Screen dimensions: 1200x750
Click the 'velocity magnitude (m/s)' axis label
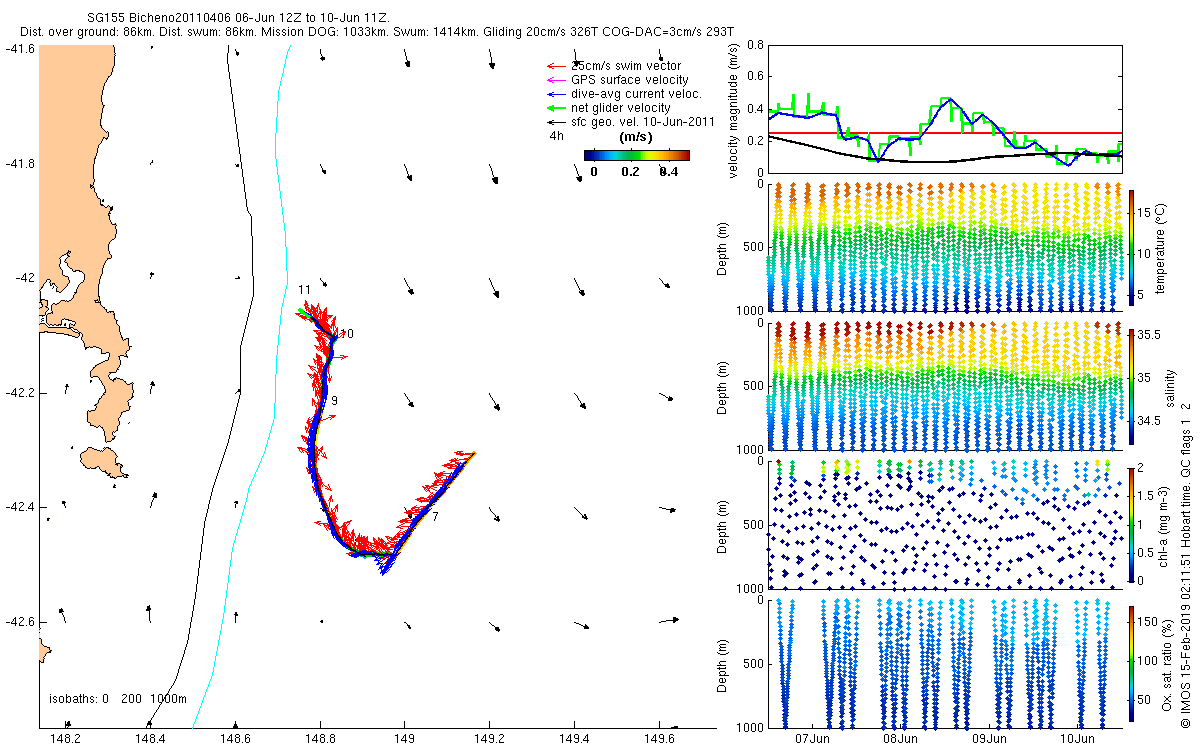[734, 109]
